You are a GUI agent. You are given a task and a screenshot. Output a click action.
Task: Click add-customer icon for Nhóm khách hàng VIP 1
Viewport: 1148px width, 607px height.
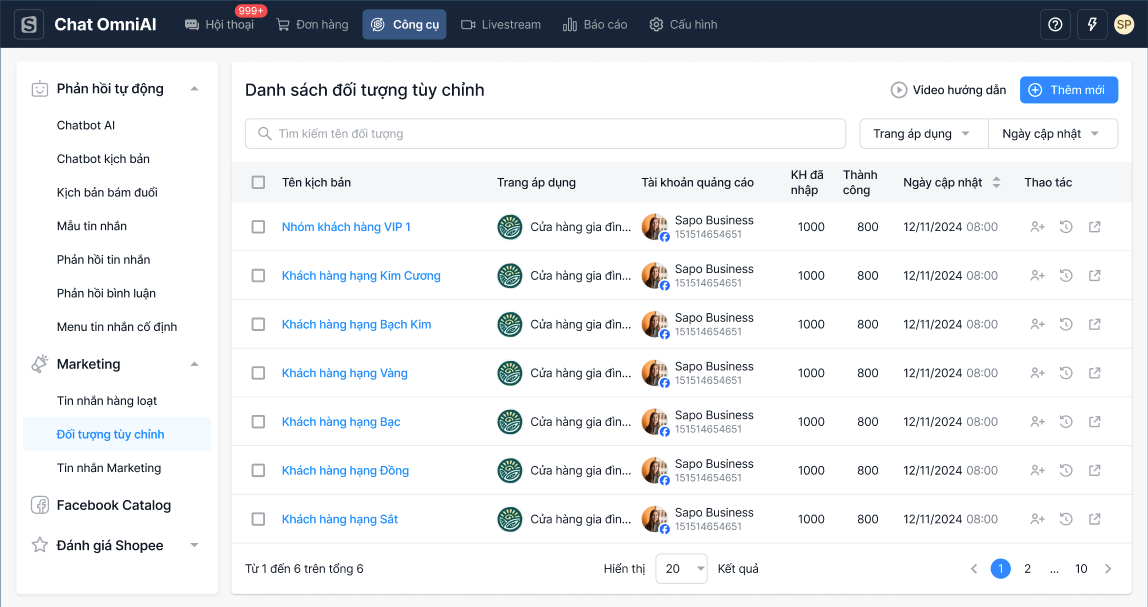(1037, 227)
